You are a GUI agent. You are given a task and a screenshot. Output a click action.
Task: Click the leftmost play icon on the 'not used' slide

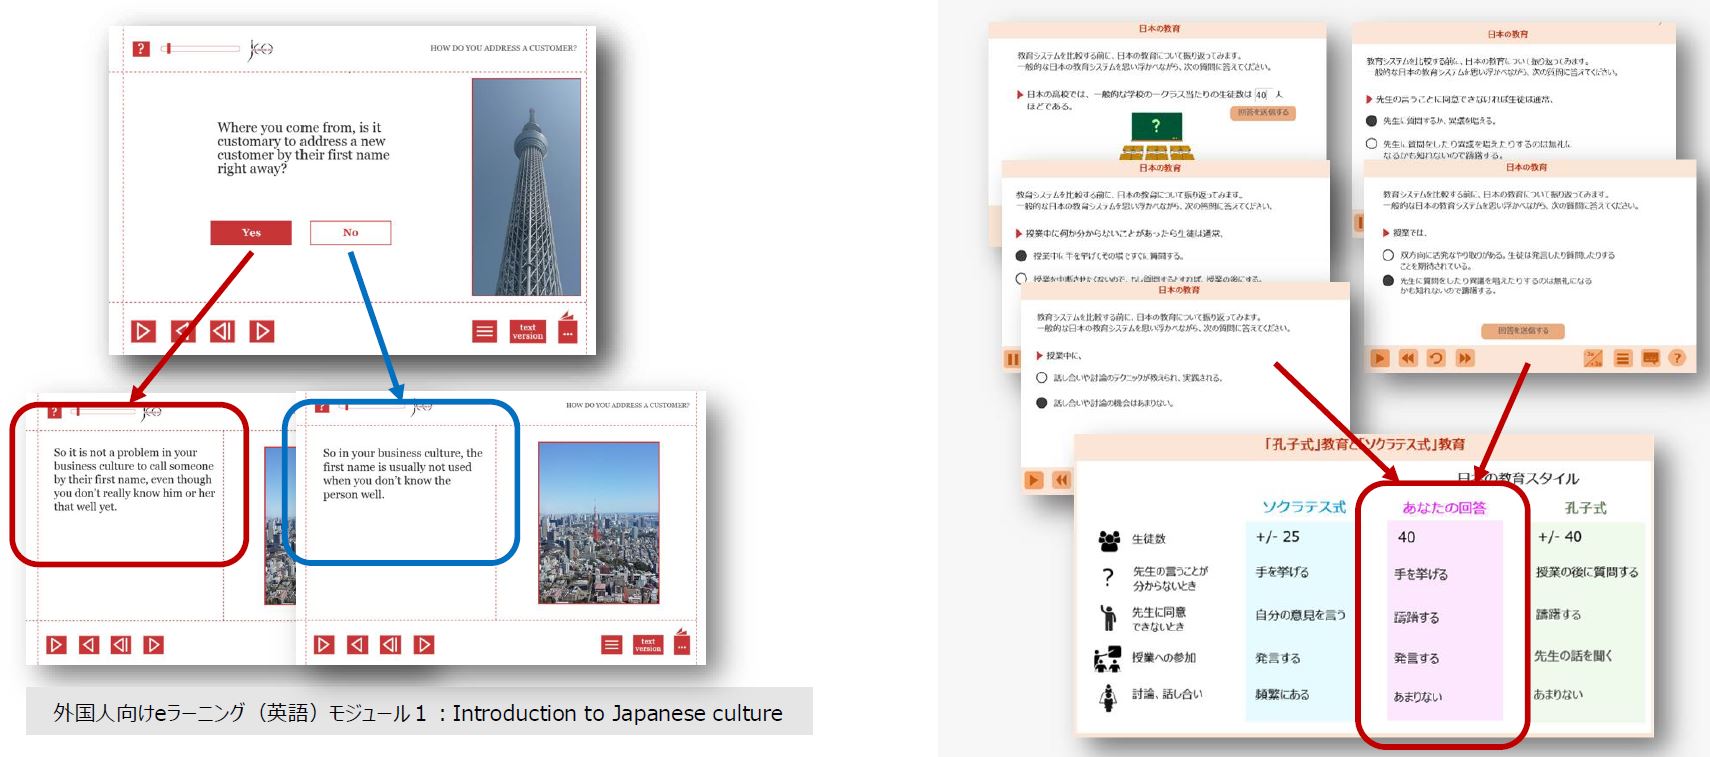point(324,645)
